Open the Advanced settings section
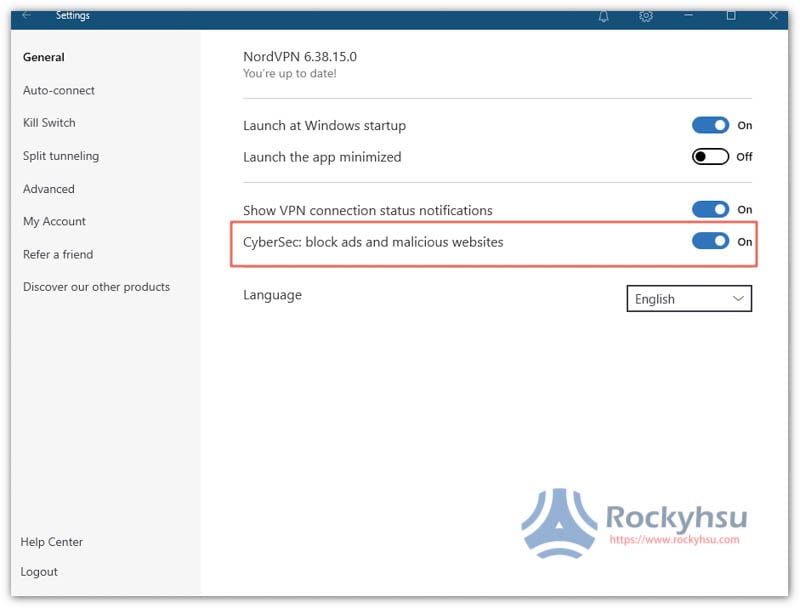 tap(48, 189)
